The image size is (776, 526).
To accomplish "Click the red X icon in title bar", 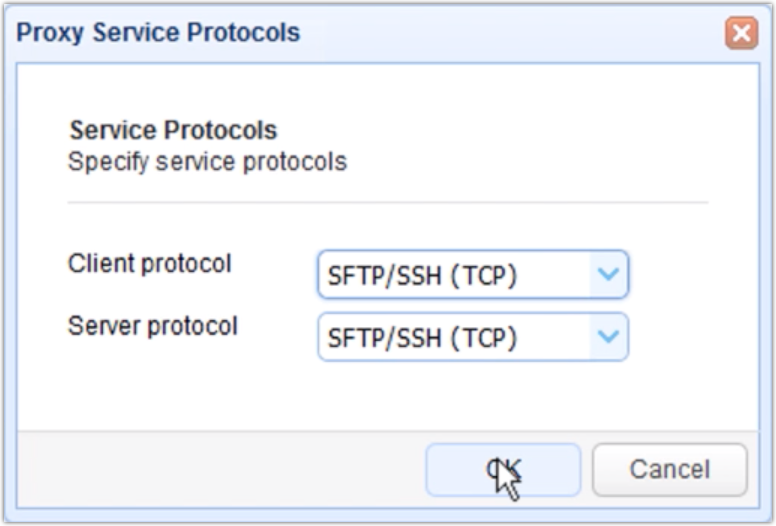I will pos(741,33).
